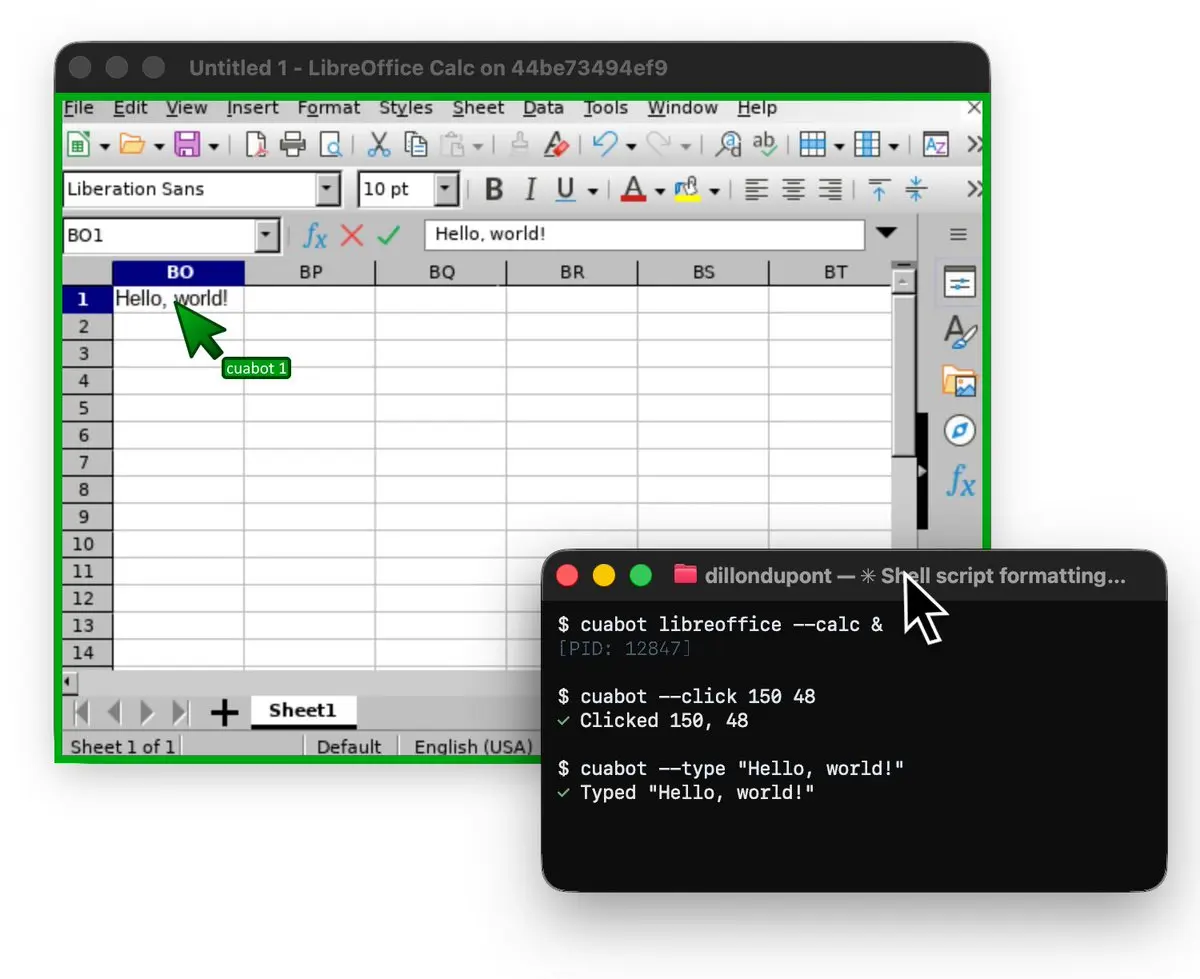The width and height of the screenshot is (1200, 979).
Task: Toggle Center Vertically alignment
Action: click(x=916, y=189)
